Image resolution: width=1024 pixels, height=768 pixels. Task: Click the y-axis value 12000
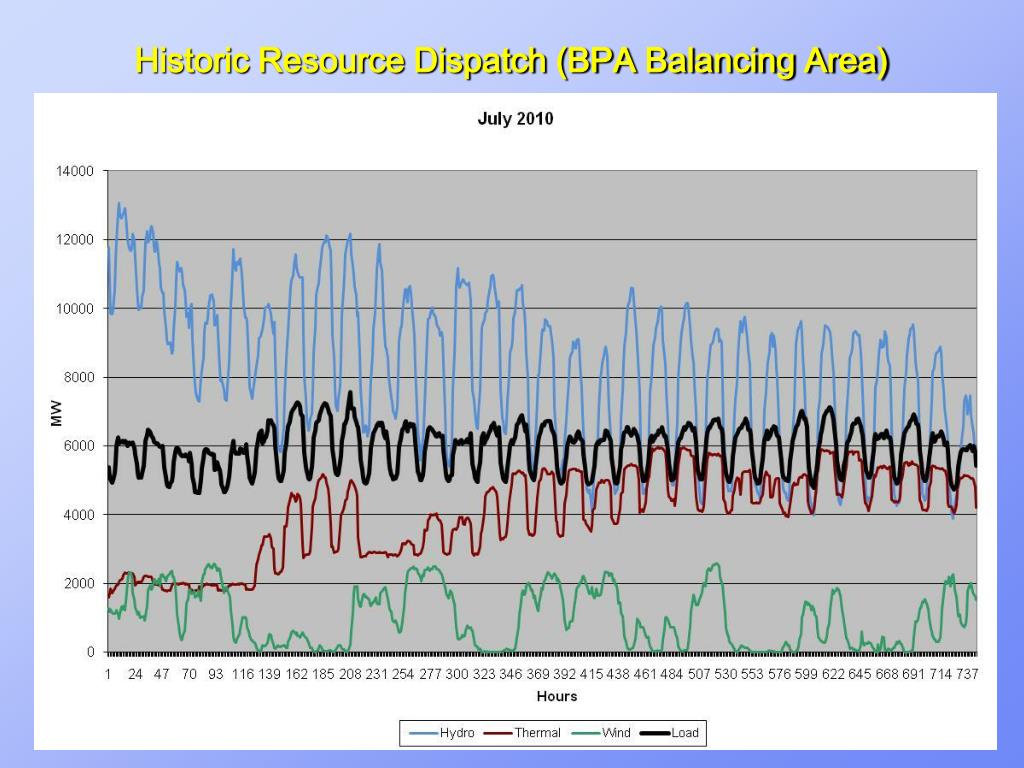point(75,240)
